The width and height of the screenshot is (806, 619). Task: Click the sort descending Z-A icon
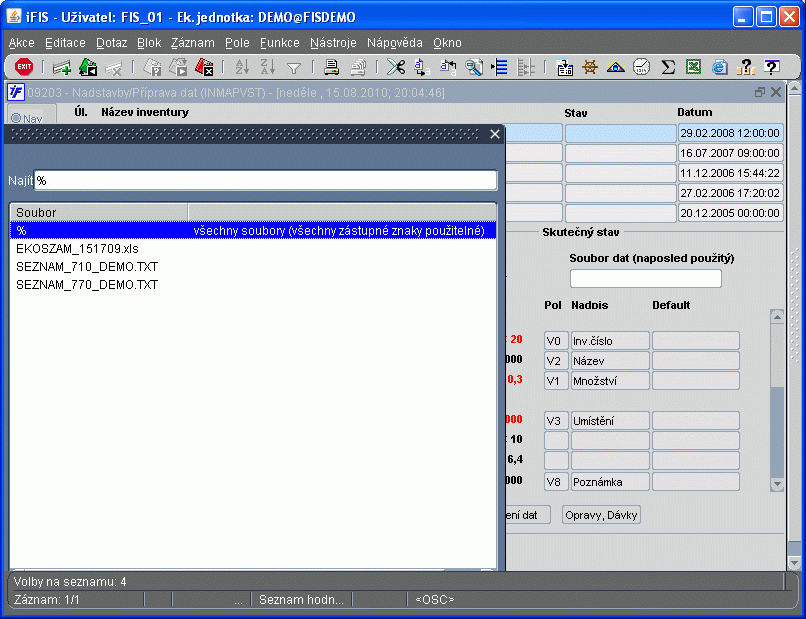click(268, 67)
